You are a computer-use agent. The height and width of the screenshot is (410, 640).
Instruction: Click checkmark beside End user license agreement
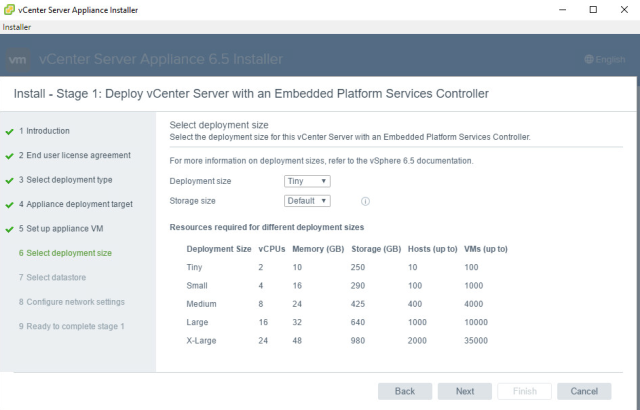[9, 156]
